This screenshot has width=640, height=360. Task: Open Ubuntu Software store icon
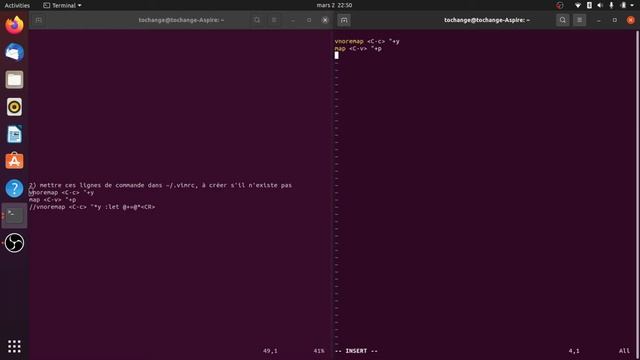(14, 161)
